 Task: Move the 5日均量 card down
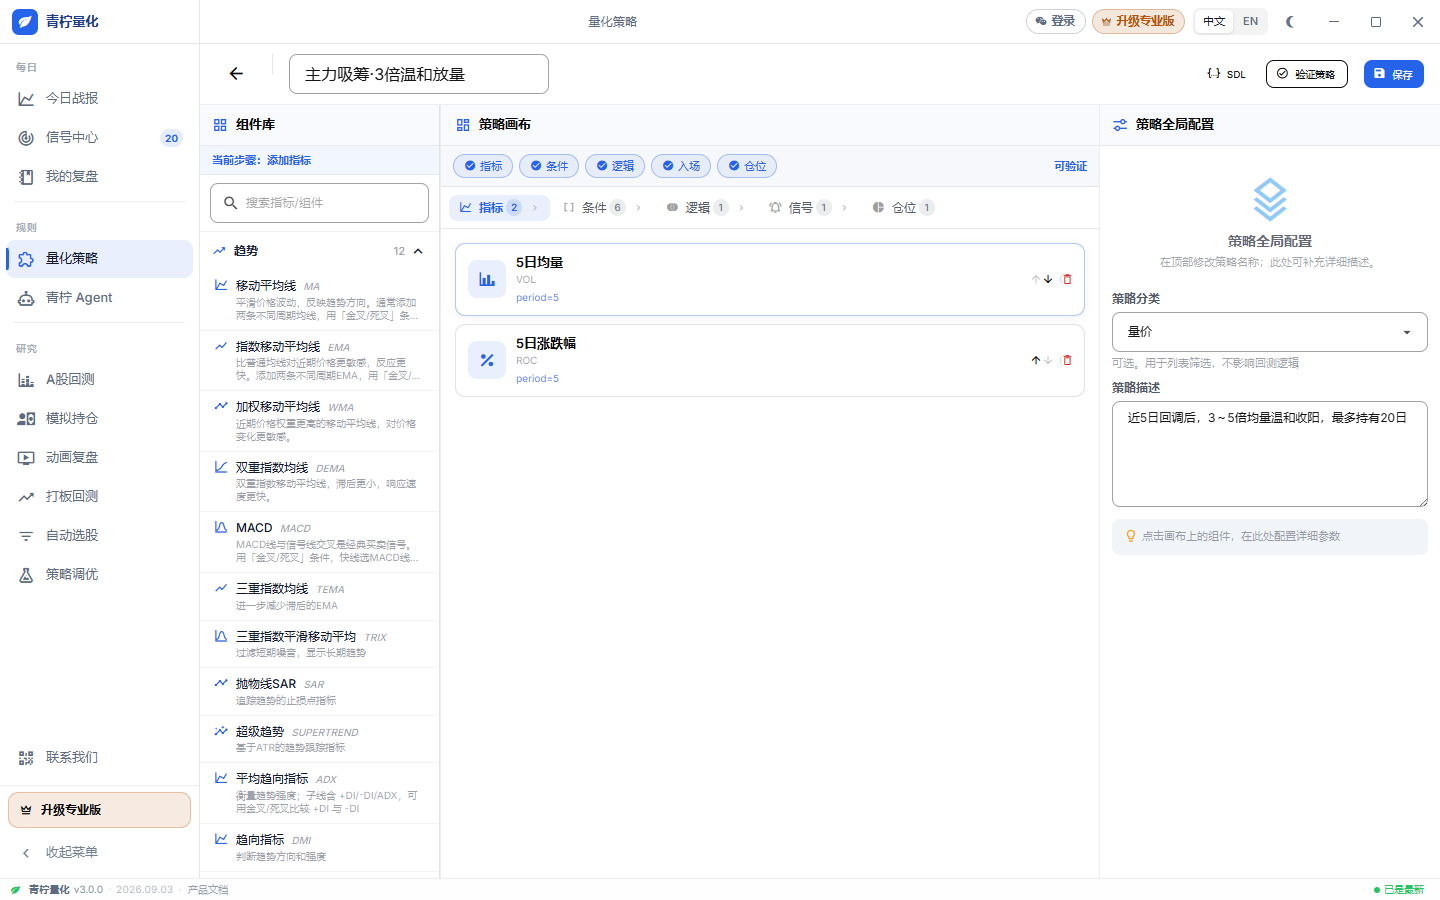[x=1048, y=279]
